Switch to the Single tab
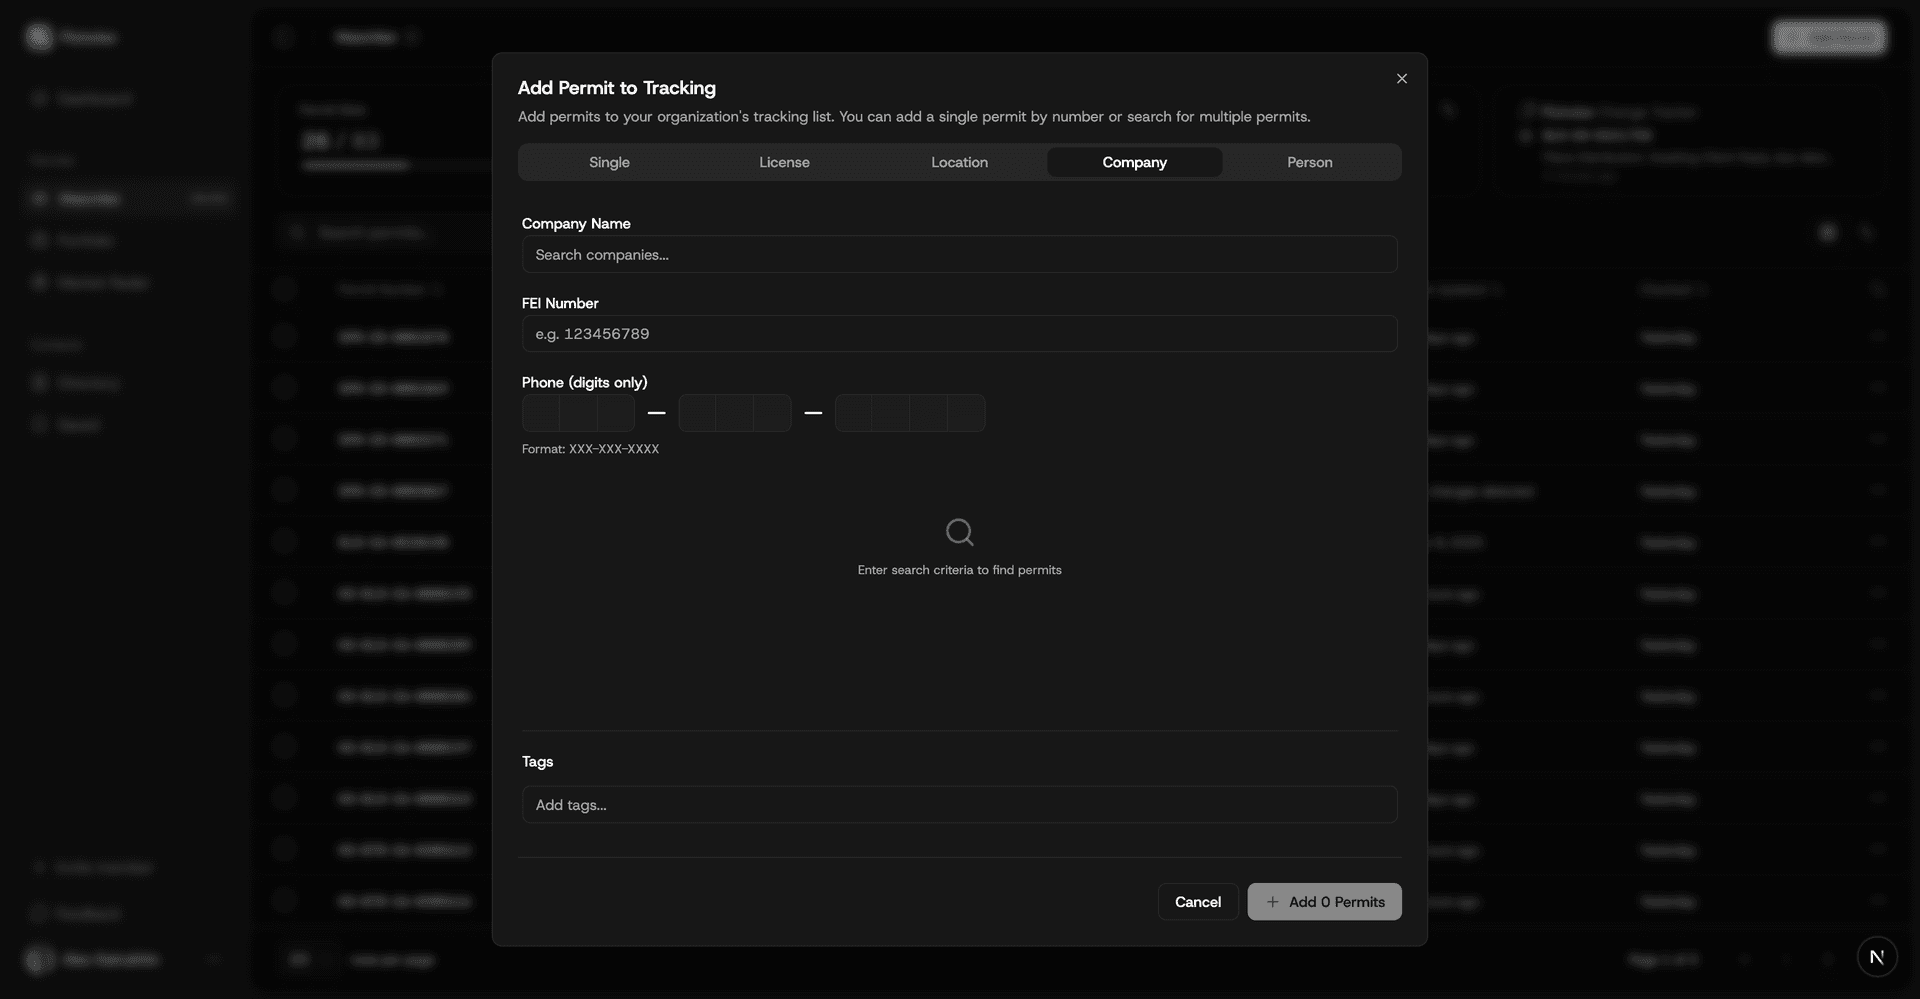This screenshot has width=1920, height=999. pos(608,161)
